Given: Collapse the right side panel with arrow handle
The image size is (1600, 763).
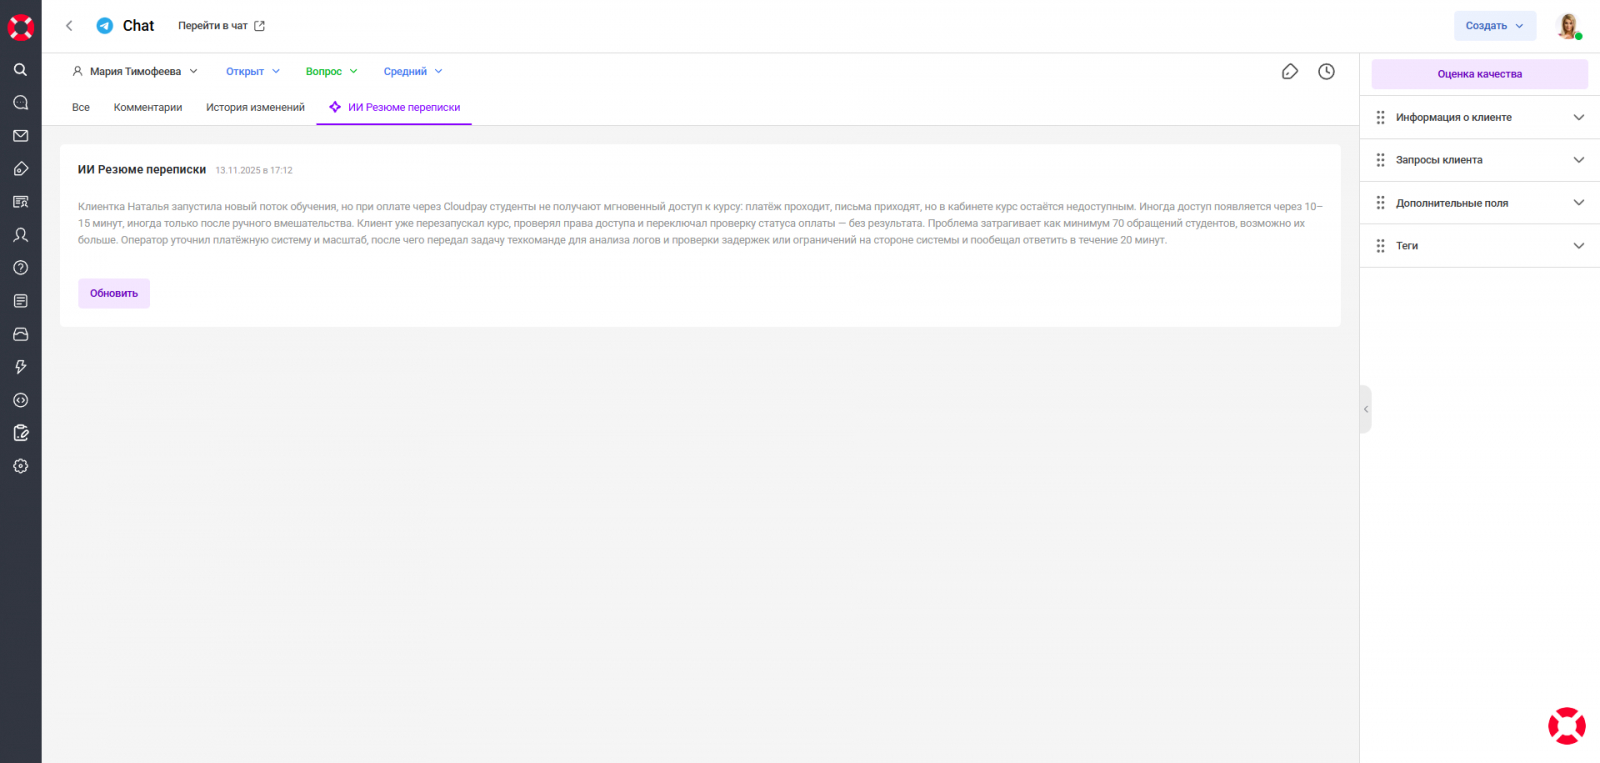Looking at the screenshot, I should coord(1365,409).
